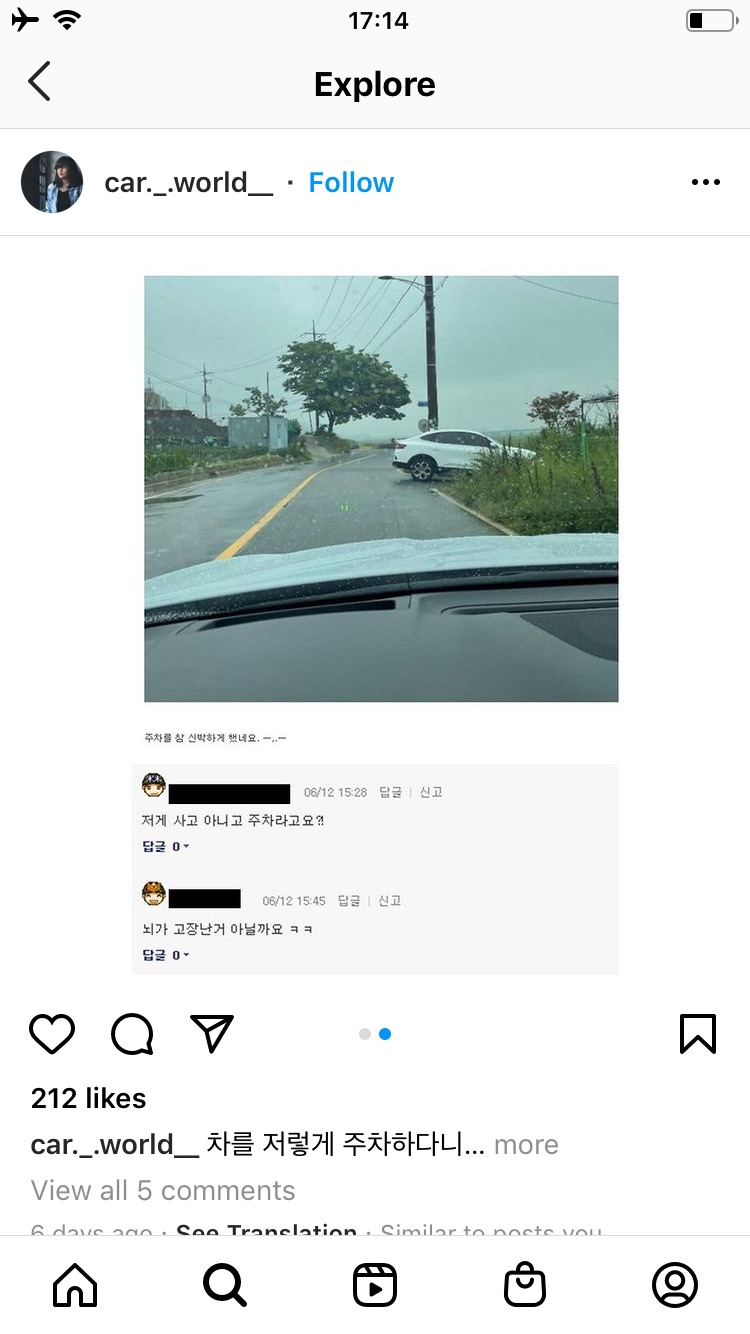Viewport: 750px width, 1334px height.
Task: Open the Reels tab icon
Action: [x=375, y=1285]
